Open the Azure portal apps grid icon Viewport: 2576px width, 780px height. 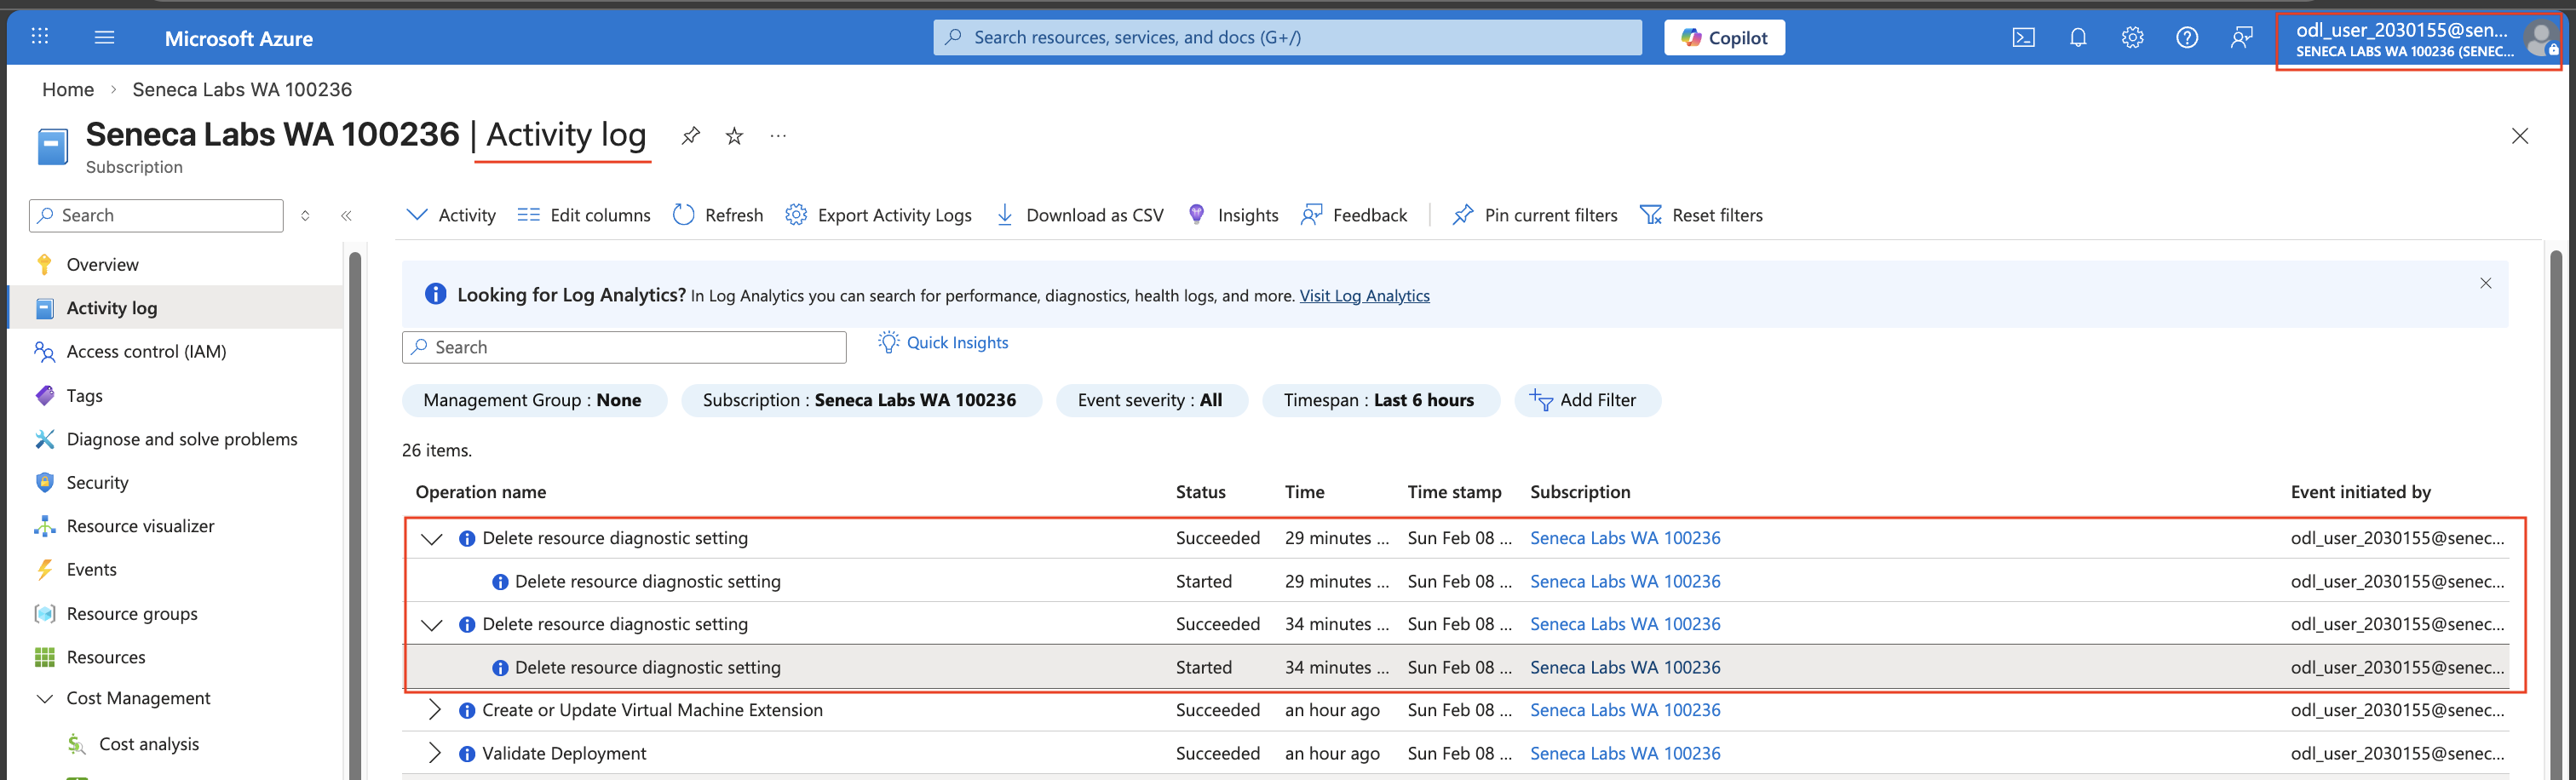point(40,37)
